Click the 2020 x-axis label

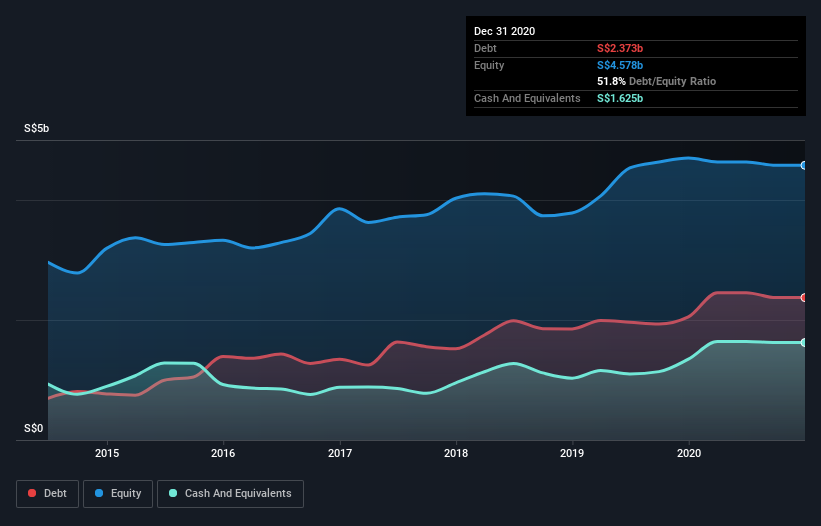[x=689, y=453]
